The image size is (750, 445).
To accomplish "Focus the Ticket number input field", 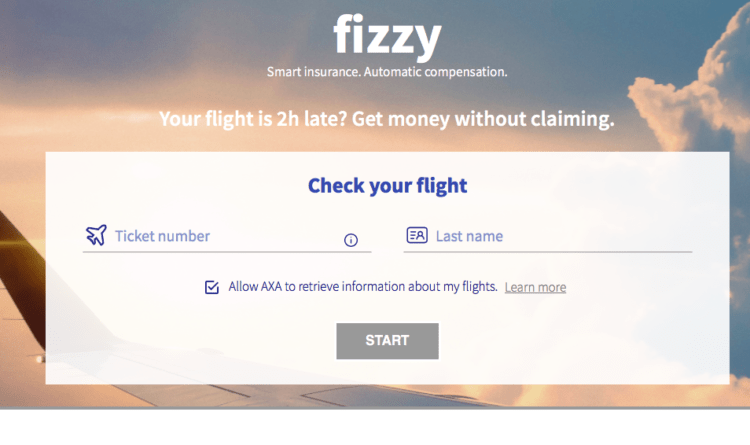I will tap(220, 237).
